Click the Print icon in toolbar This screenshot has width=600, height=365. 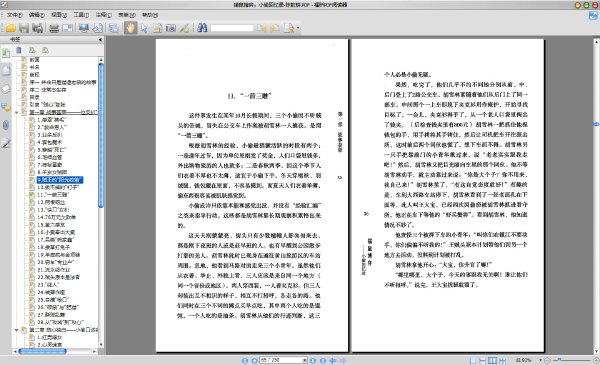click(x=54, y=28)
